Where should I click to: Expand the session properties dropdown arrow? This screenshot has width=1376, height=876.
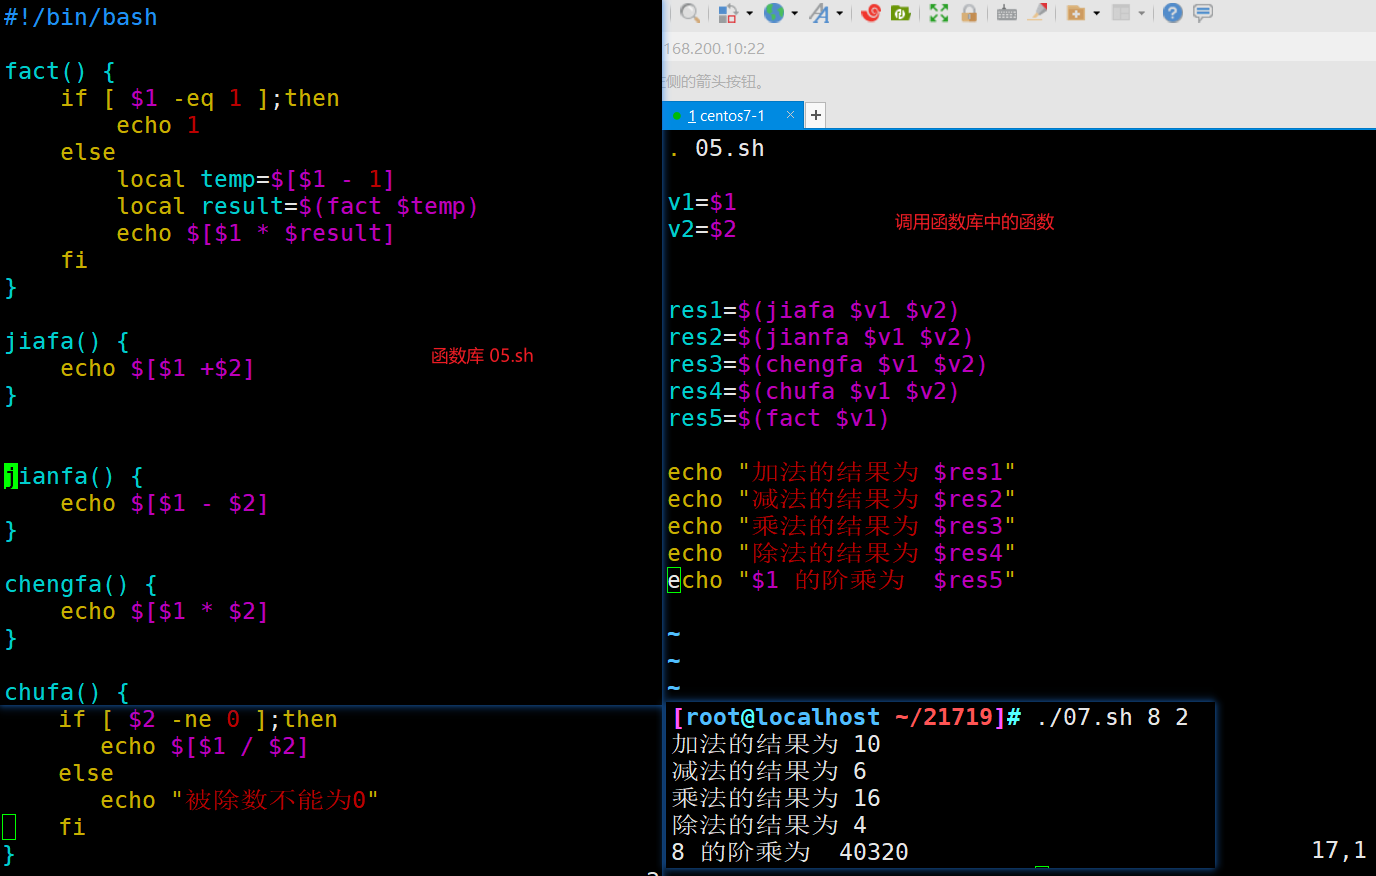(749, 13)
